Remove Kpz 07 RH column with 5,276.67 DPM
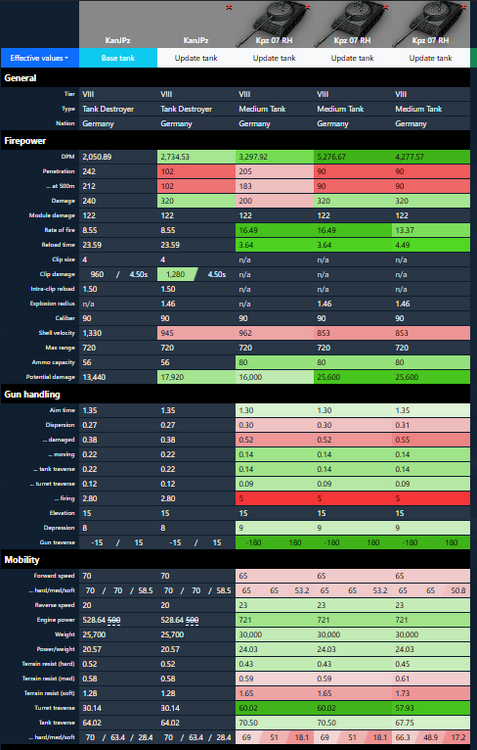The width and height of the screenshot is (477, 750). pos(386,7)
